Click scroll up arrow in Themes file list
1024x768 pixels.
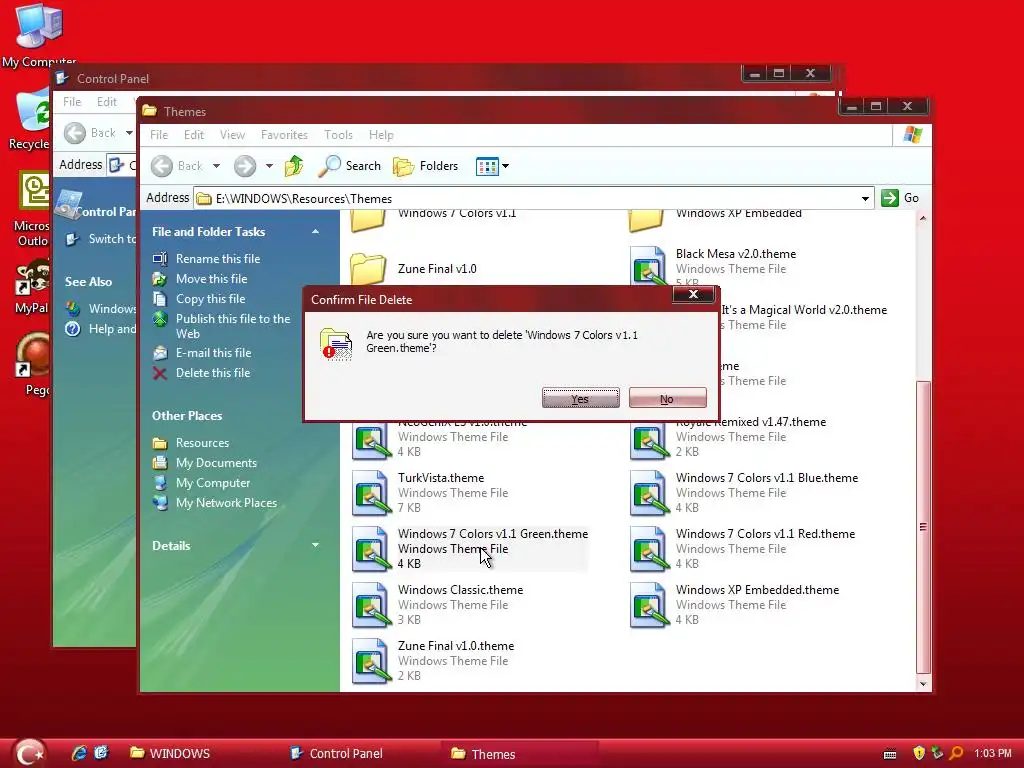923,218
